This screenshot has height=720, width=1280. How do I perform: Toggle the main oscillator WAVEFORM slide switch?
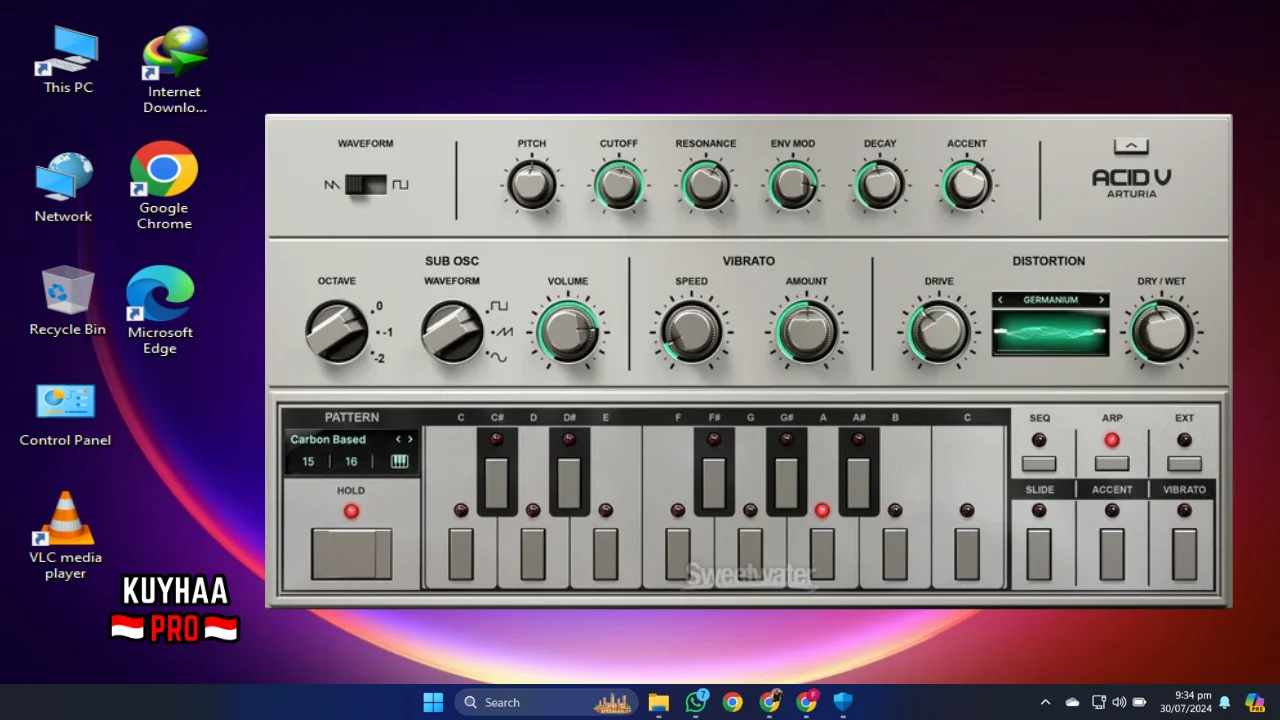(x=366, y=185)
